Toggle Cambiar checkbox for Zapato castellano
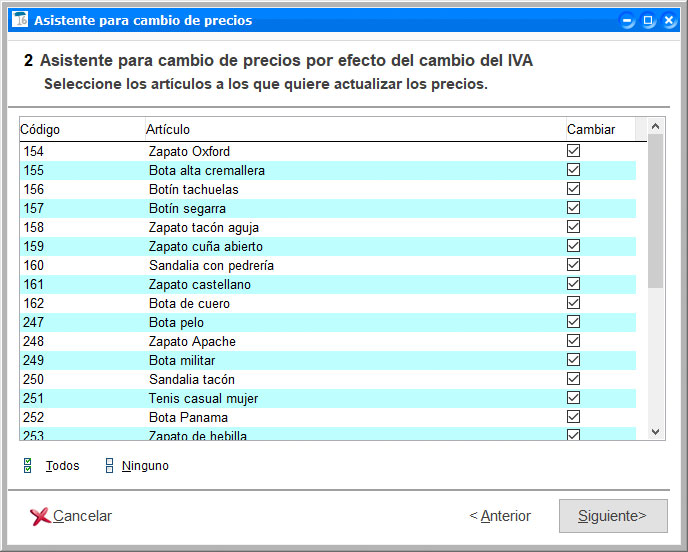Viewport: 688px width, 552px height. tap(573, 283)
